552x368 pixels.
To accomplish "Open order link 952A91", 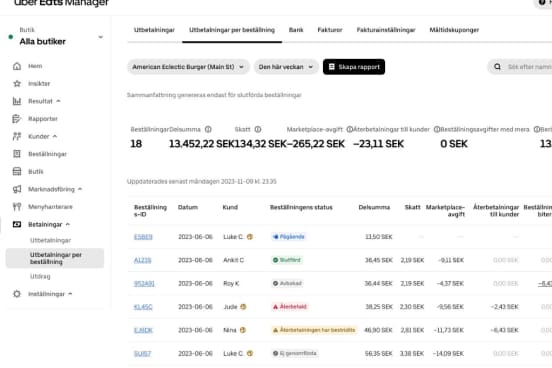I will [144, 283].
